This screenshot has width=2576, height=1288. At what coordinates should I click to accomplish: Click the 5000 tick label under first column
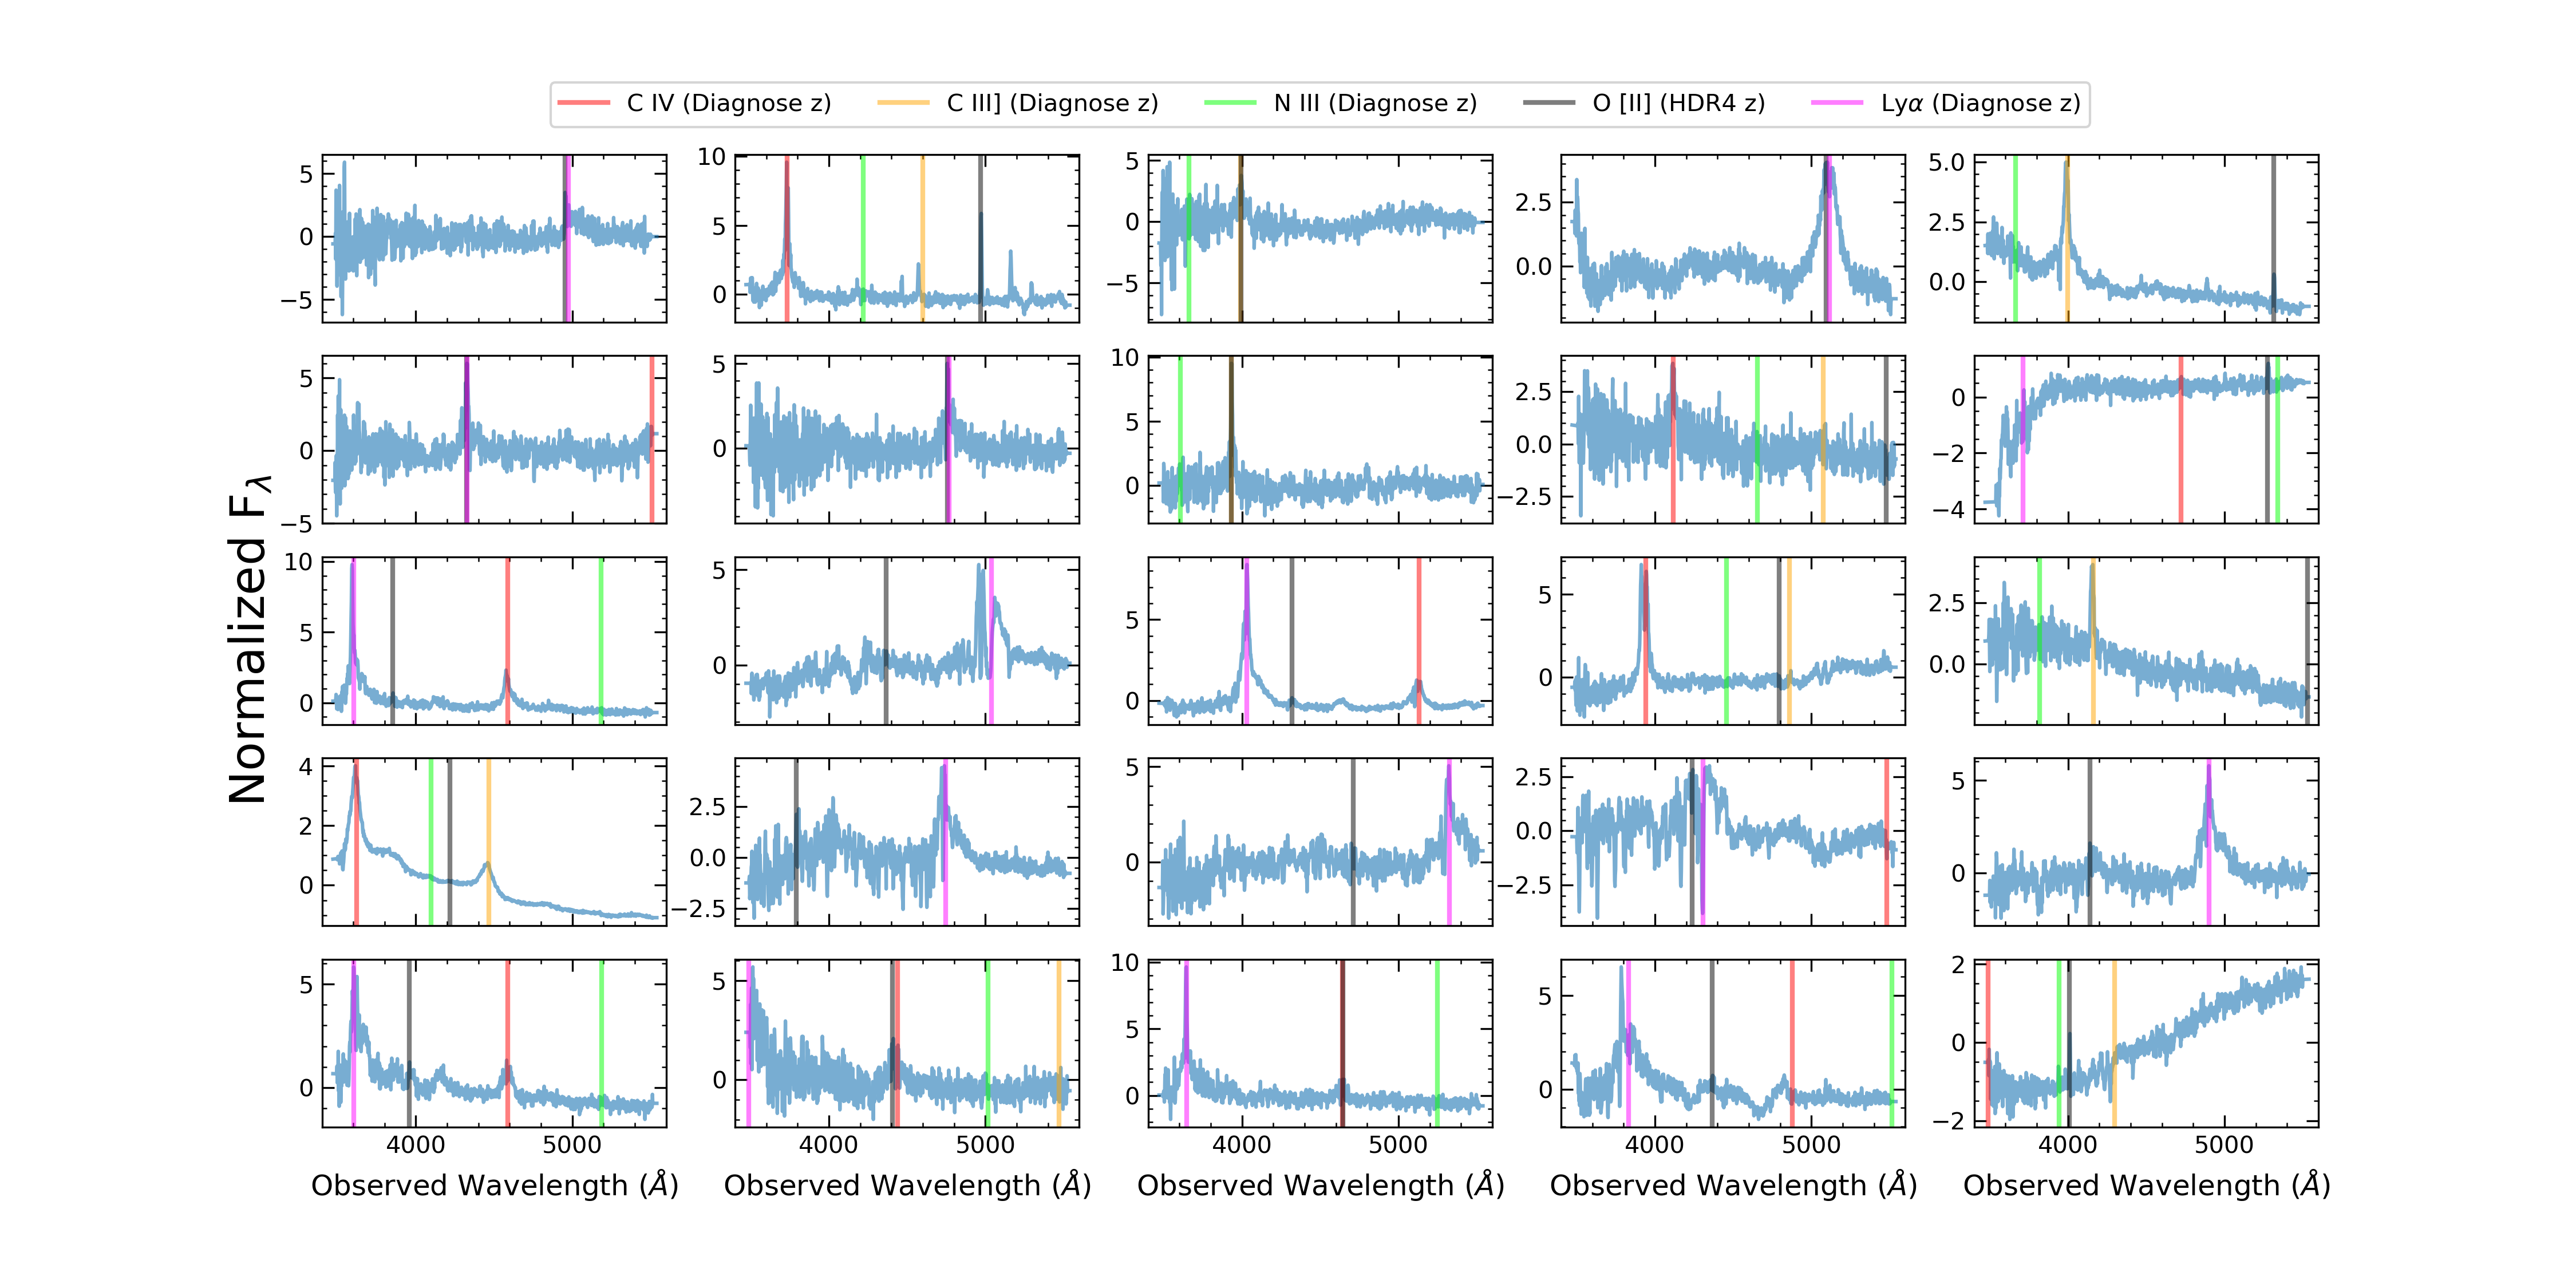pyautogui.click(x=572, y=1145)
